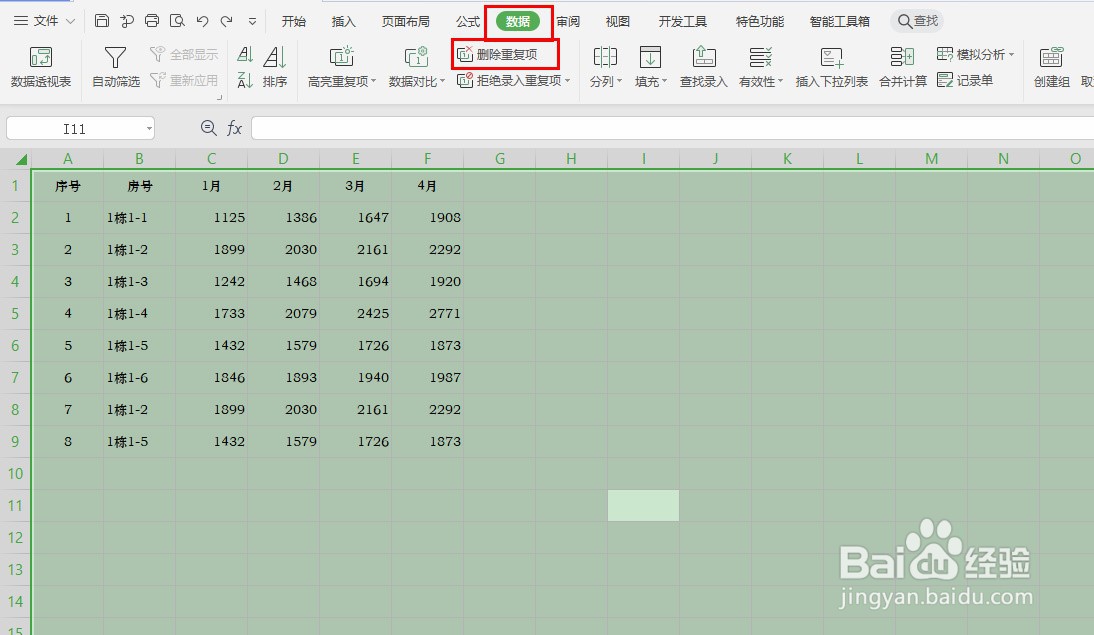1094x635 pixels.
Task: Switch to the 开始 ribbon tab
Action: [293, 20]
